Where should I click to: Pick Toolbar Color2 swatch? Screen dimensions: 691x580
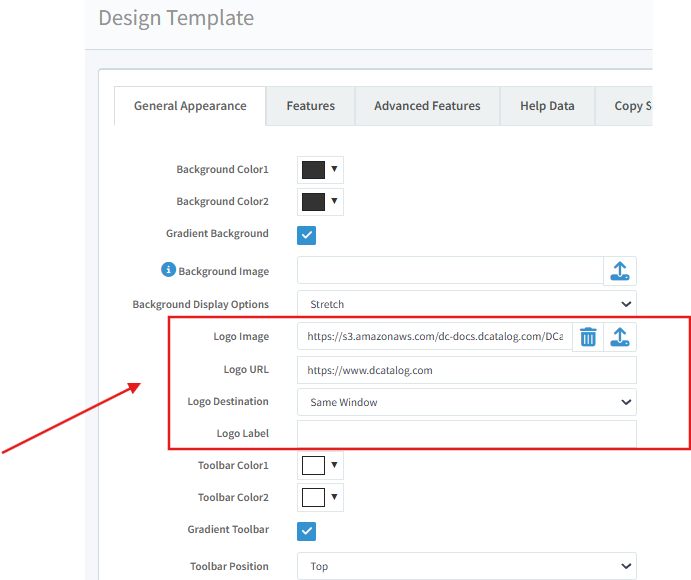click(320, 497)
